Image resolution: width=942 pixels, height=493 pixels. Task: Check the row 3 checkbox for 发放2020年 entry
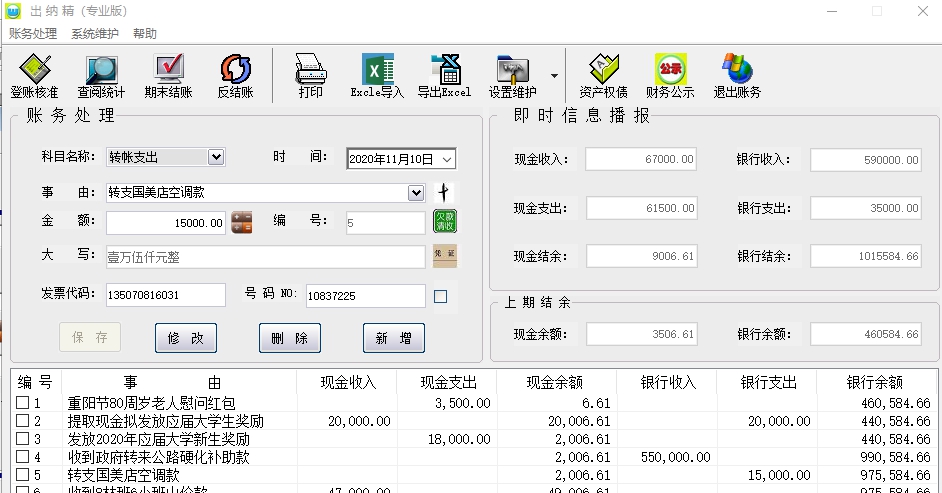coord(22,438)
